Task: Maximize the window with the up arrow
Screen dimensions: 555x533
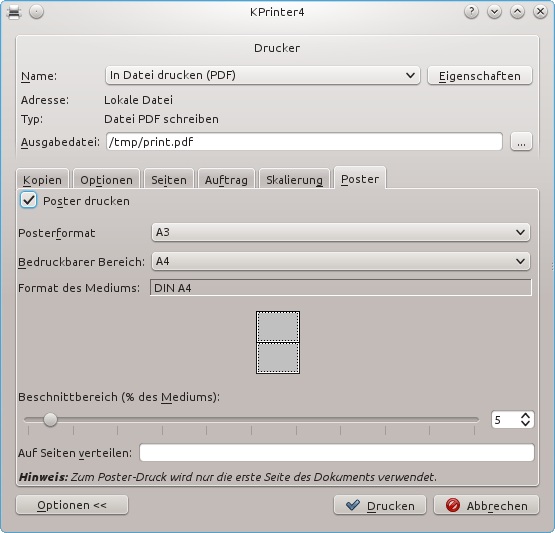Action: (x=517, y=12)
